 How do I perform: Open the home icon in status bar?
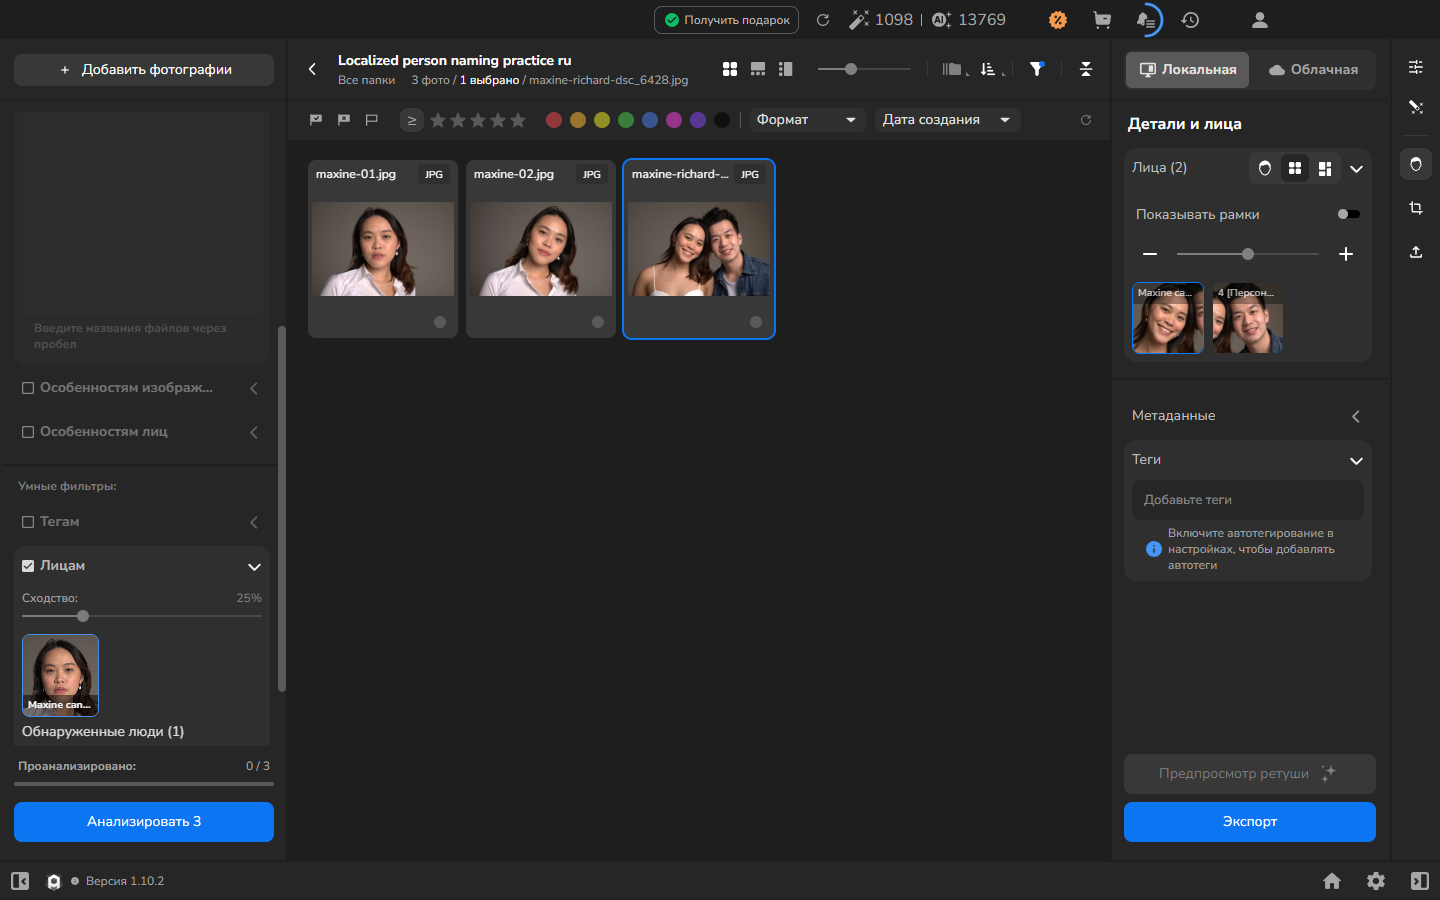tap(1332, 881)
